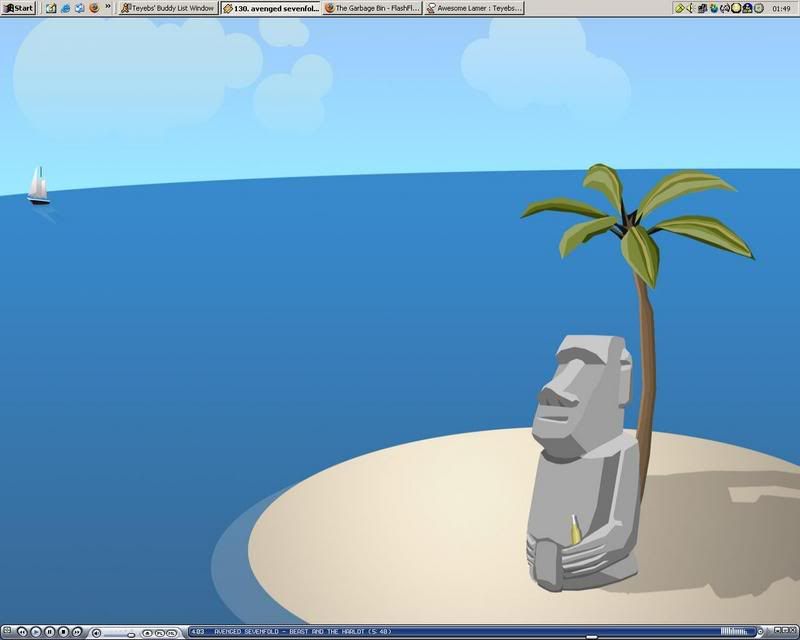Skip to the previous track
Screen dimensions: 800x640
click(x=23, y=632)
